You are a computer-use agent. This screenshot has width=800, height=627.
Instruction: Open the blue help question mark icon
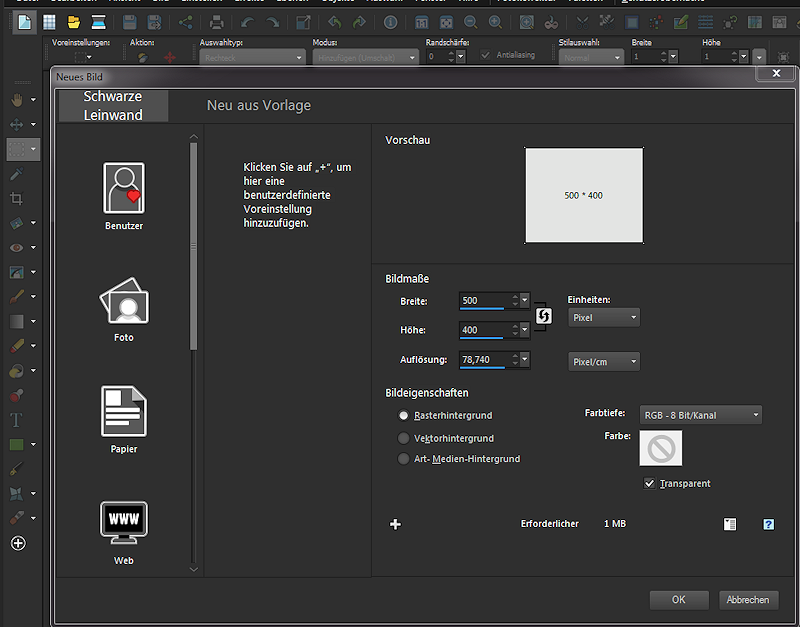pyautogui.click(x=769, y=524)
